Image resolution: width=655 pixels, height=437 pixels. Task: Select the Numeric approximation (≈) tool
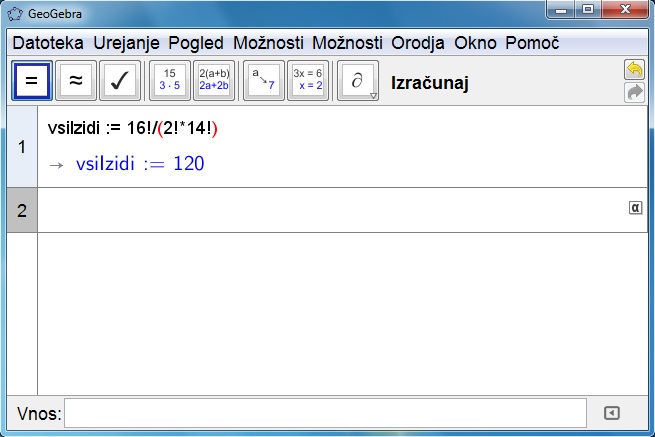[x=76, y=80]
